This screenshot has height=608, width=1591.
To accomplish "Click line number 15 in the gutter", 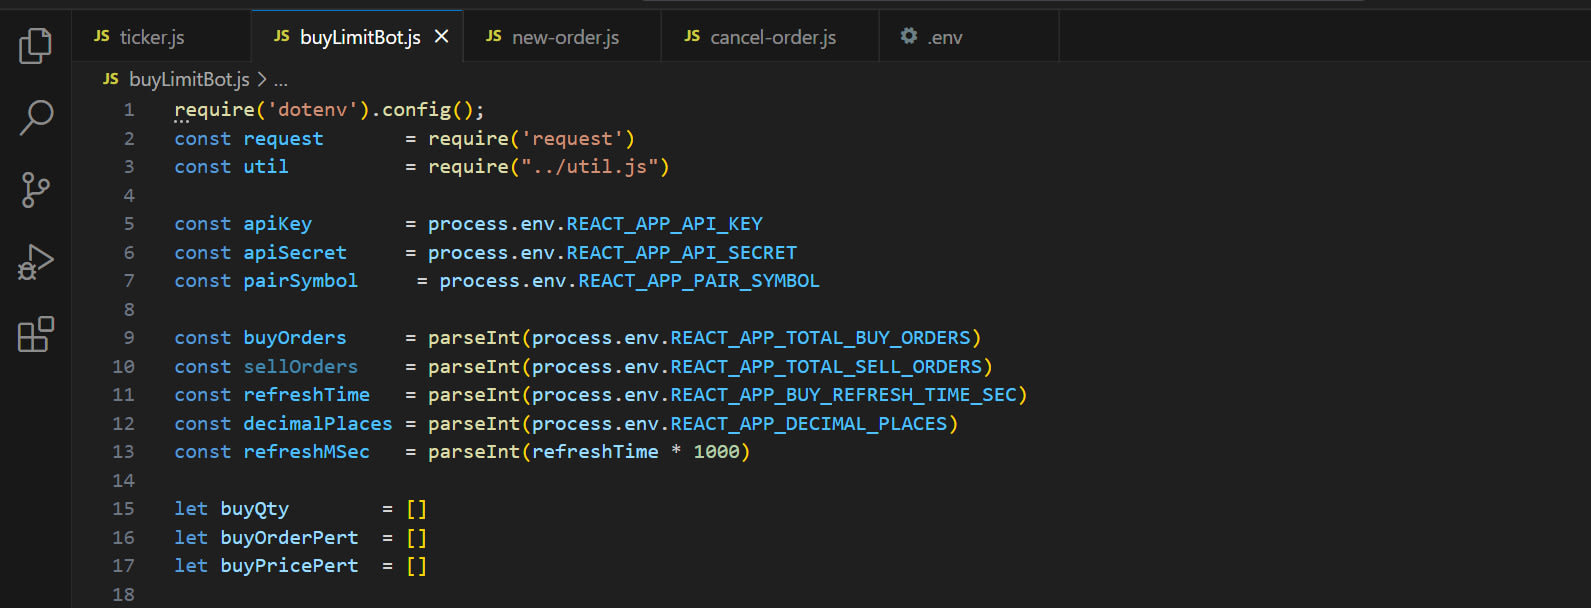I will click(x=124, y=509).
